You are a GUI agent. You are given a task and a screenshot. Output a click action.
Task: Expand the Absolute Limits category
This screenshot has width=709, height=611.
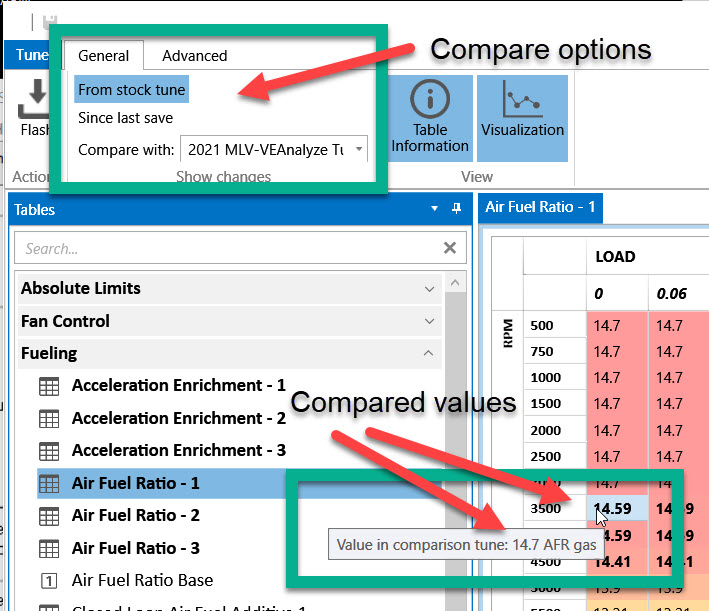[429, 288]
